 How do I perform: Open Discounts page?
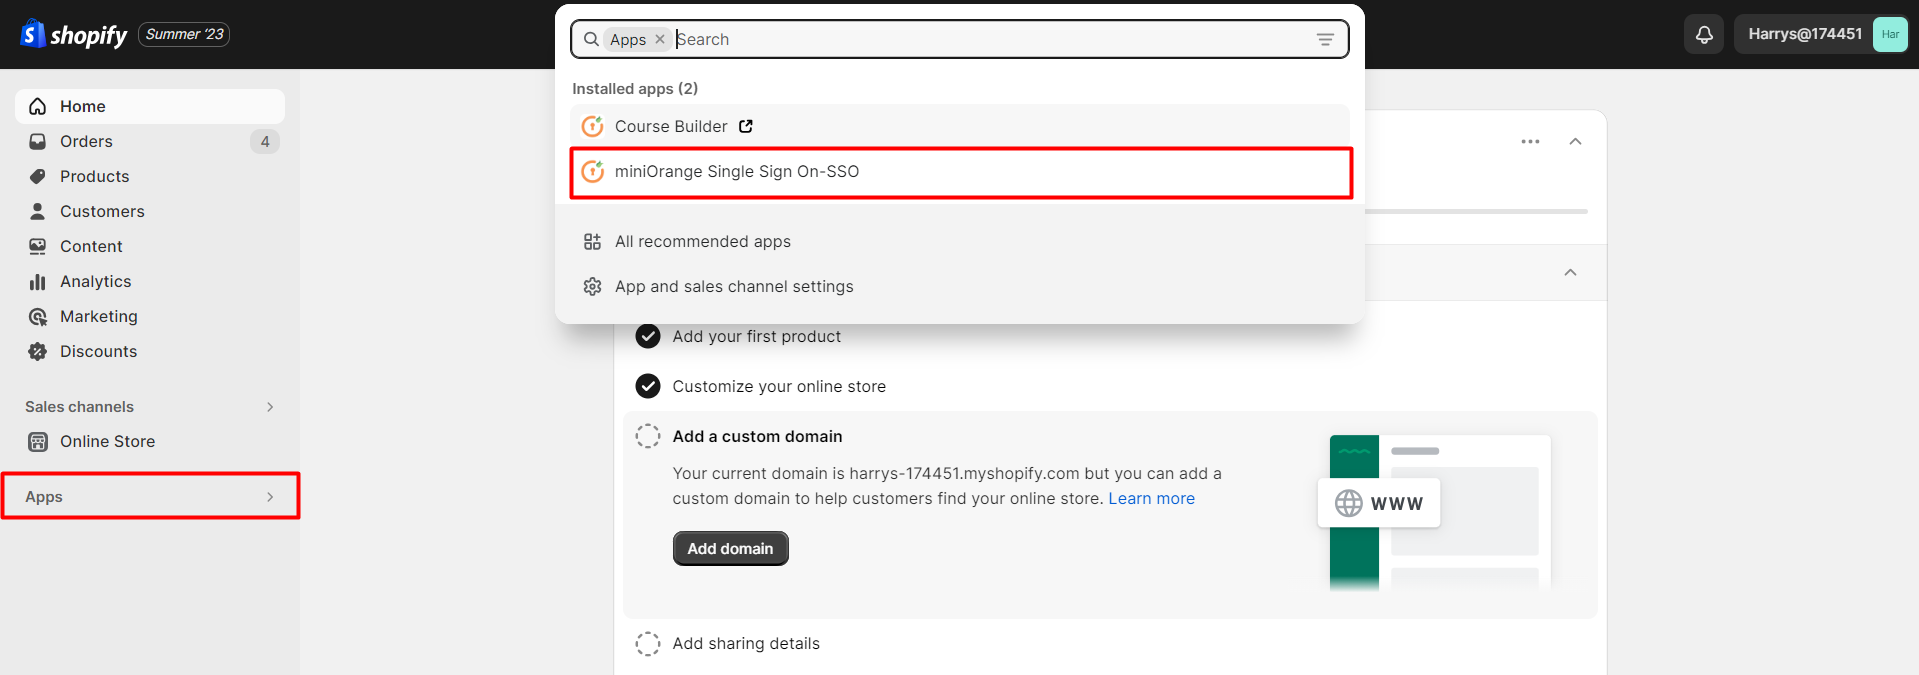[150, 351]
